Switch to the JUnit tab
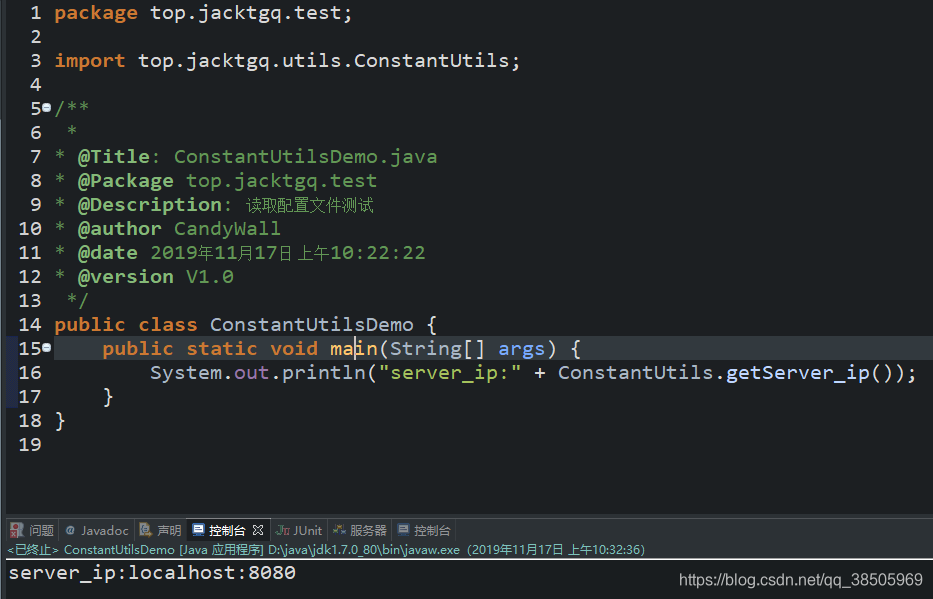Image resolution: width=933 pixels, height=599 pixels. [x=299, y=530]
